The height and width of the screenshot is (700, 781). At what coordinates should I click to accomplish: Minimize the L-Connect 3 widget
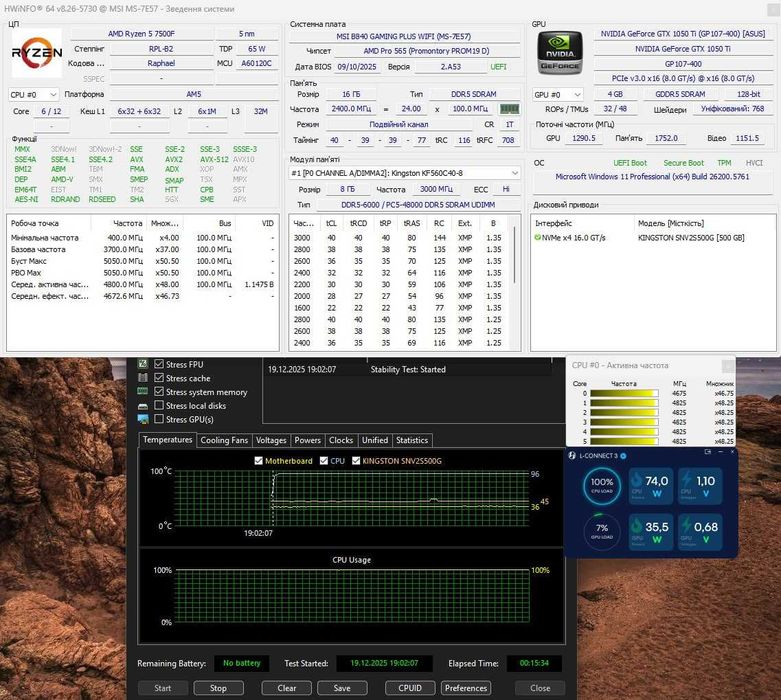coord(720,451)
